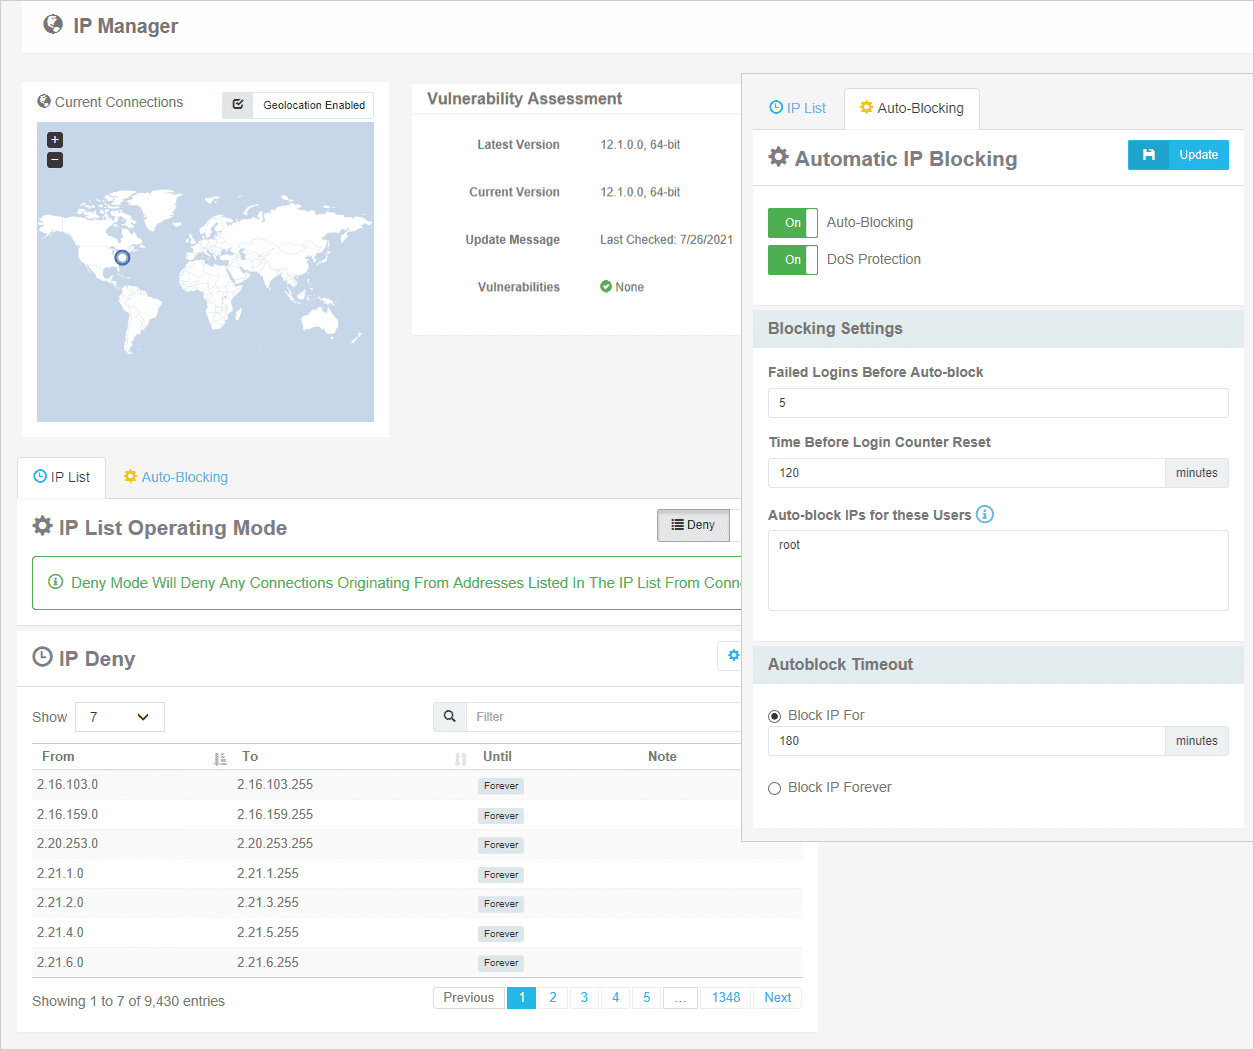The image size is (1254, 1050).
Task: Click the Failed Logins Before Auto-block field
Action: coord(997,403)
